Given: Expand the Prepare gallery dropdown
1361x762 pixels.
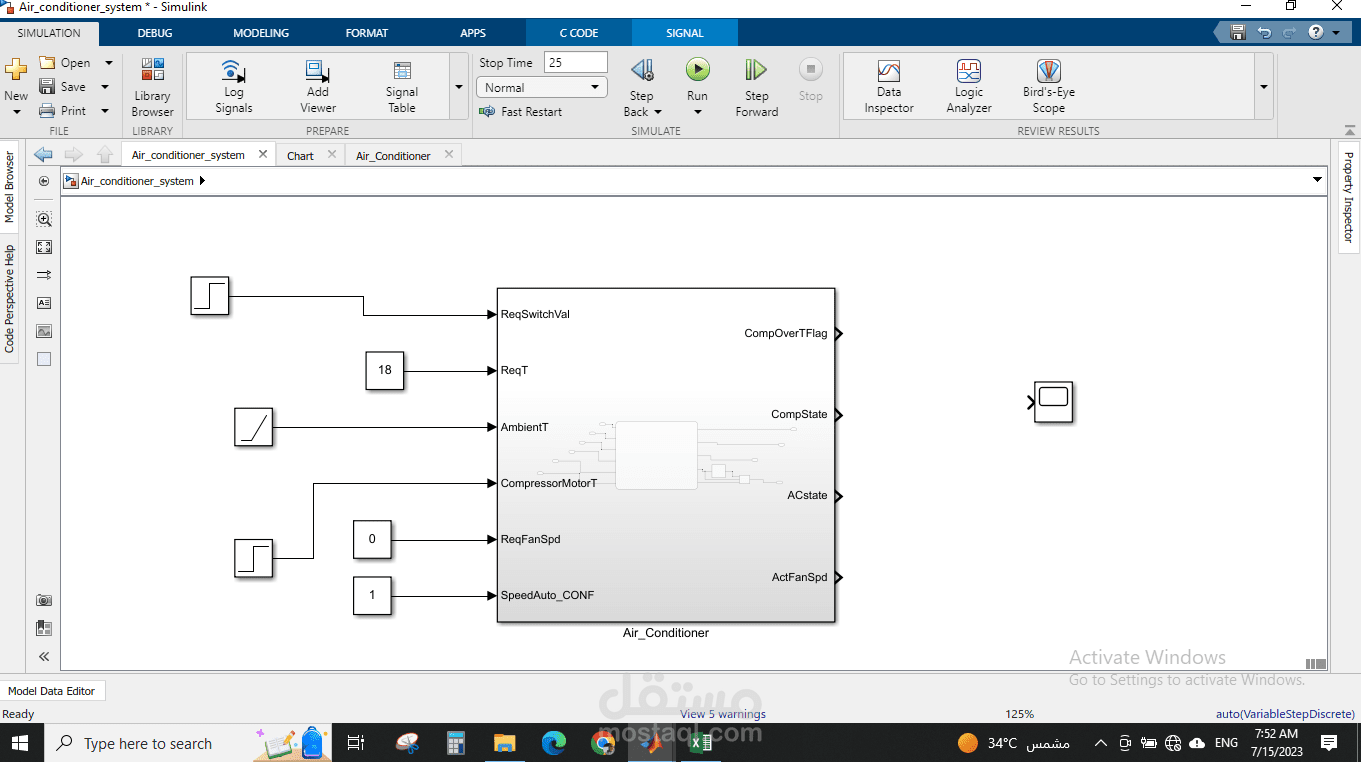Looking at the screenshot, I should [459, 87].
